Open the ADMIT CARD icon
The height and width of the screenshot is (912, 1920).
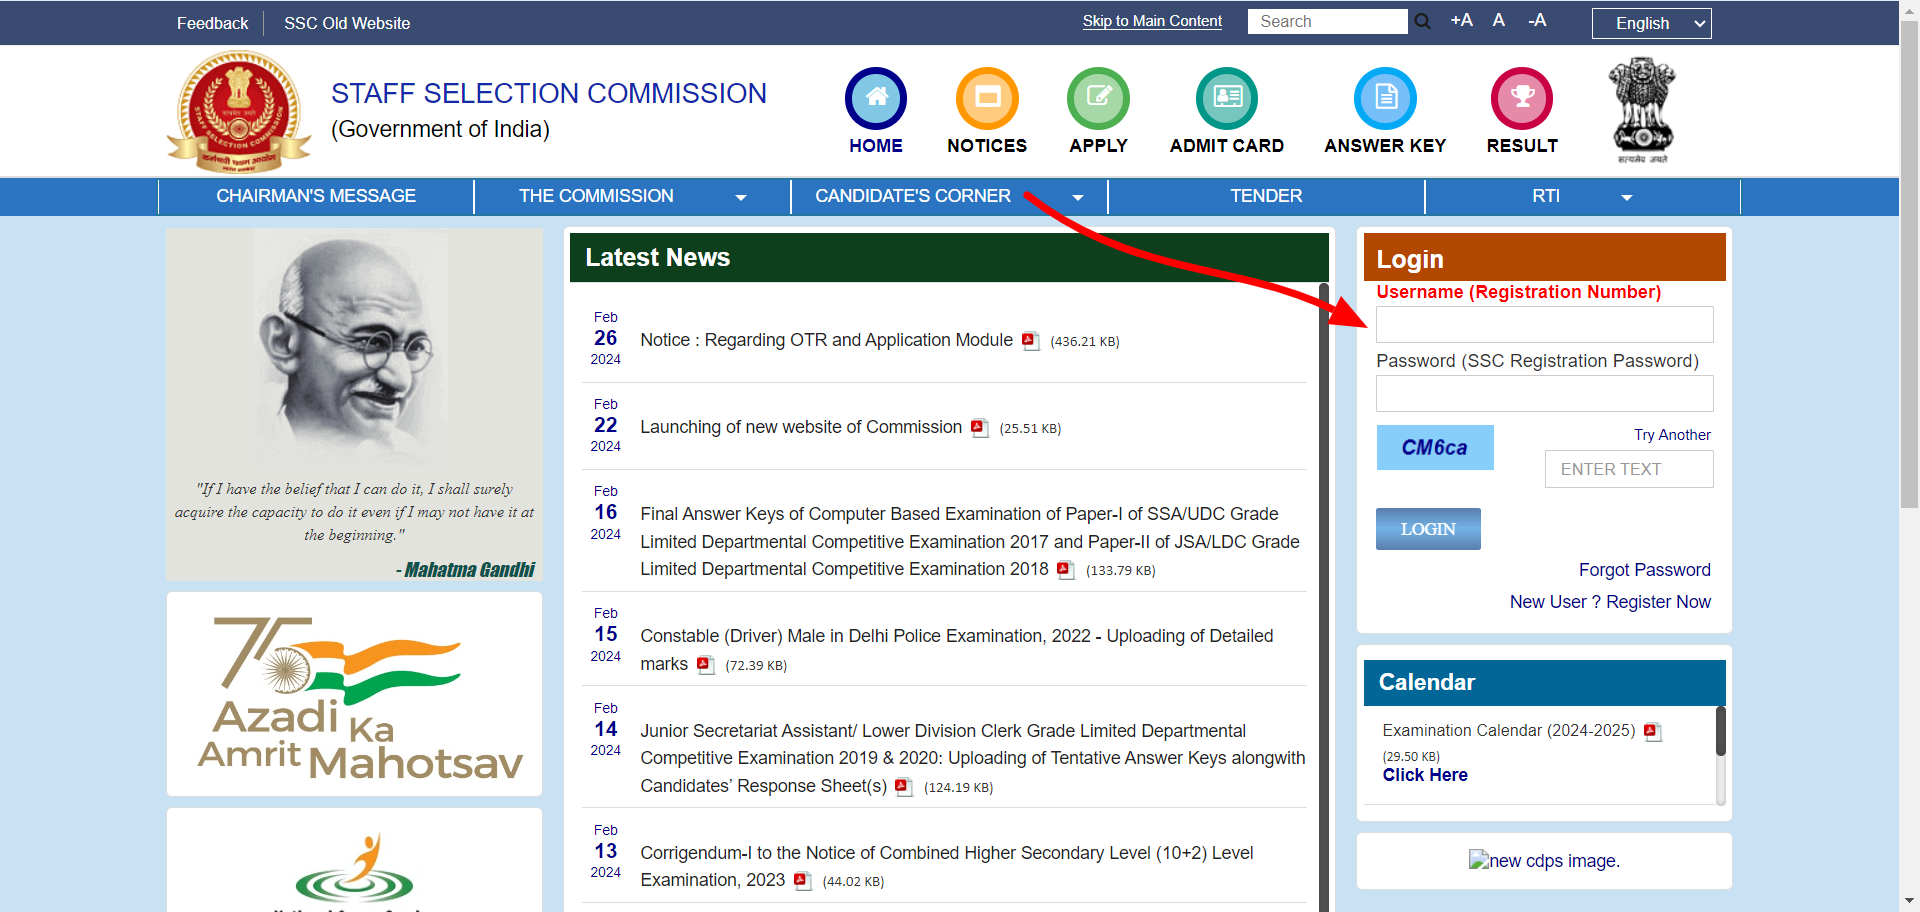[1227, 98]
